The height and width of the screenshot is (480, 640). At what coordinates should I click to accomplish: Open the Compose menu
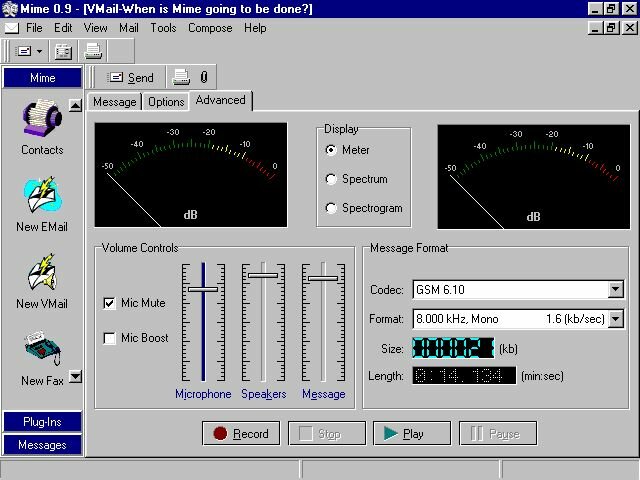(210, 28)
